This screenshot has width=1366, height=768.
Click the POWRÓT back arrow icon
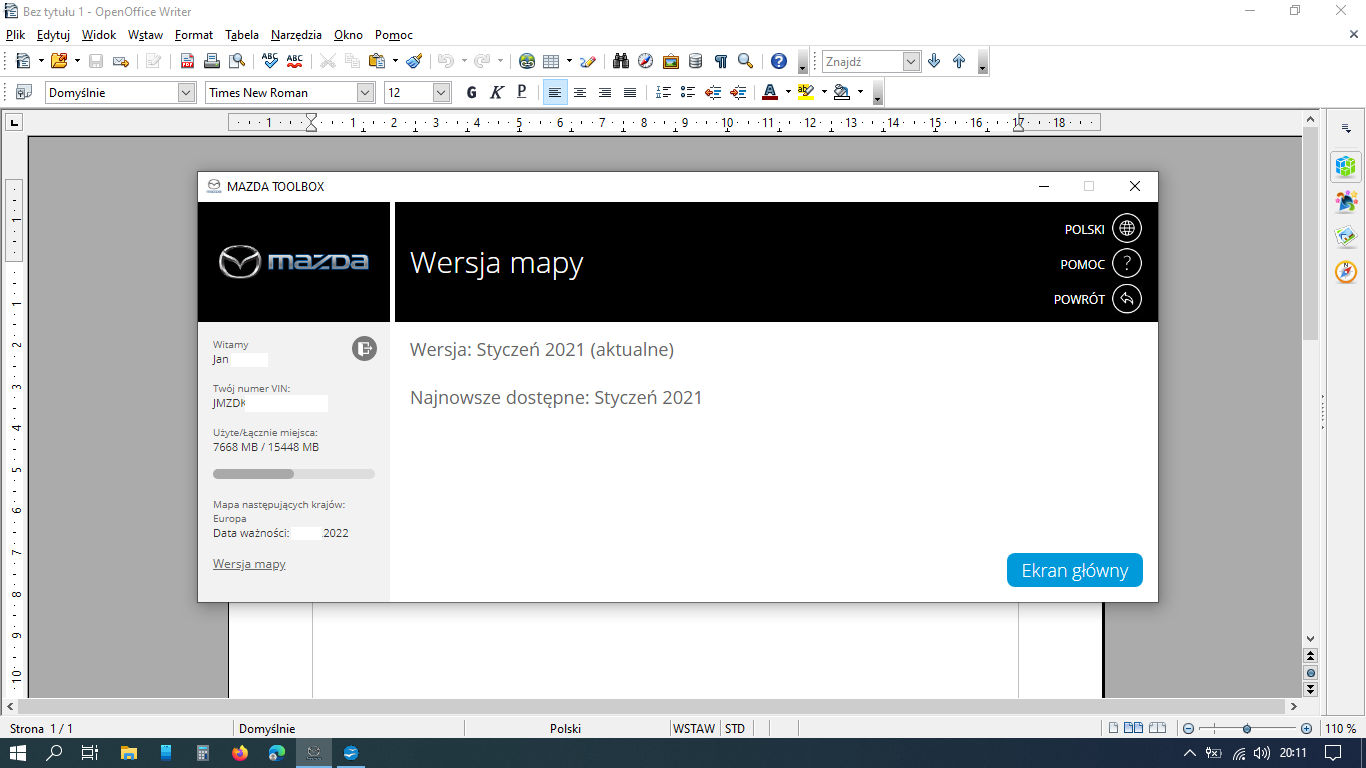pos(1127,299)
